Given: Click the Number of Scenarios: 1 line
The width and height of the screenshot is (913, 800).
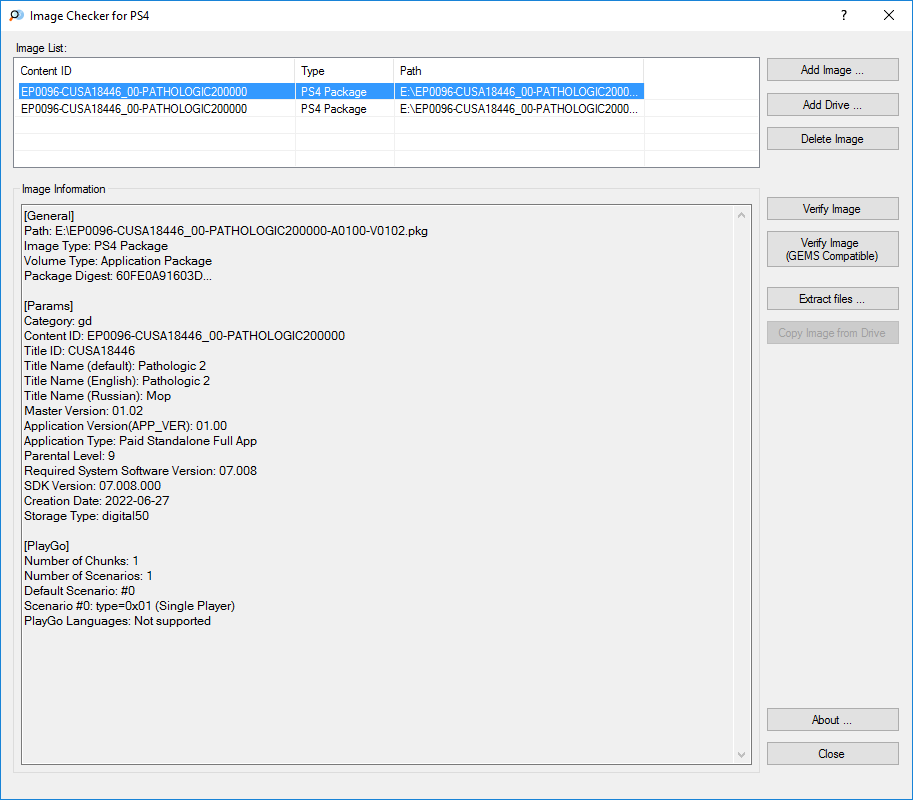Looking at the screenshot, I should point(88,576).
